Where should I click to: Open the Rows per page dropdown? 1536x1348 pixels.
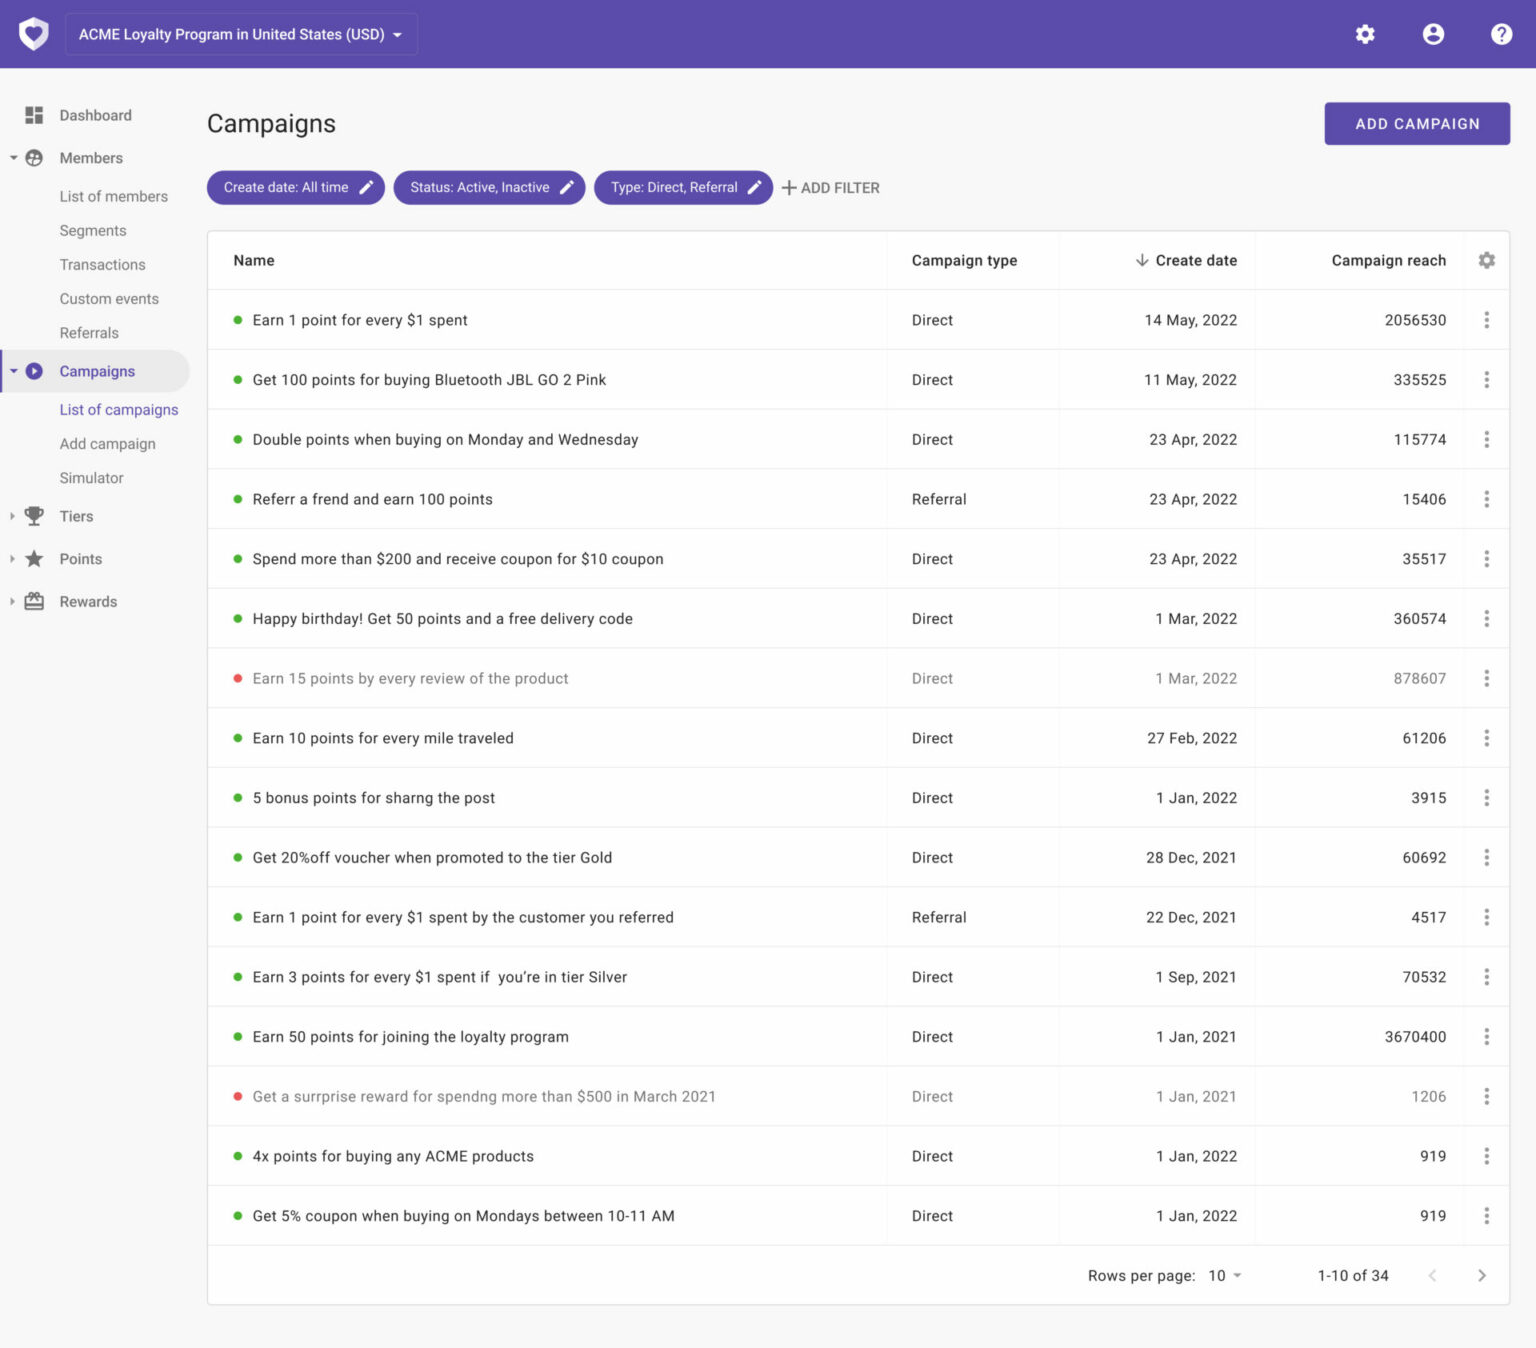coord(1222,1275)
